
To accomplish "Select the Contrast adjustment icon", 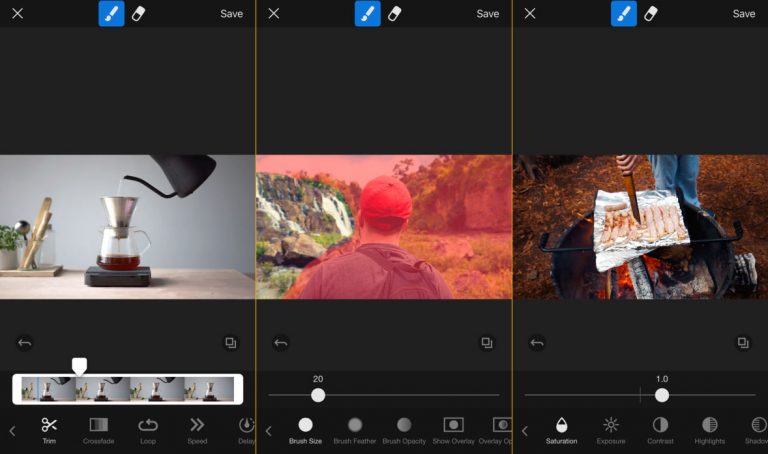I will pos(660,430).
